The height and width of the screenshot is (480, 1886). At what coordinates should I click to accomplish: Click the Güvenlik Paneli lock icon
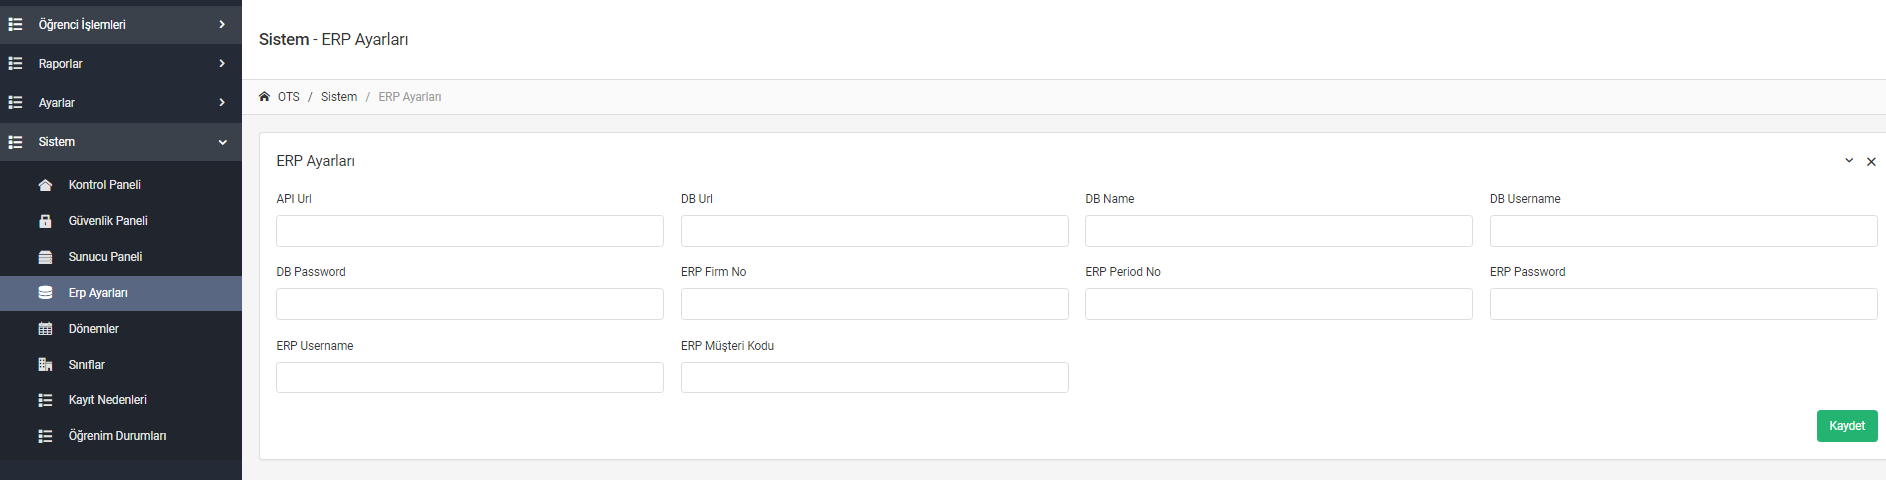pyautogui.click(x=45, y=221)
